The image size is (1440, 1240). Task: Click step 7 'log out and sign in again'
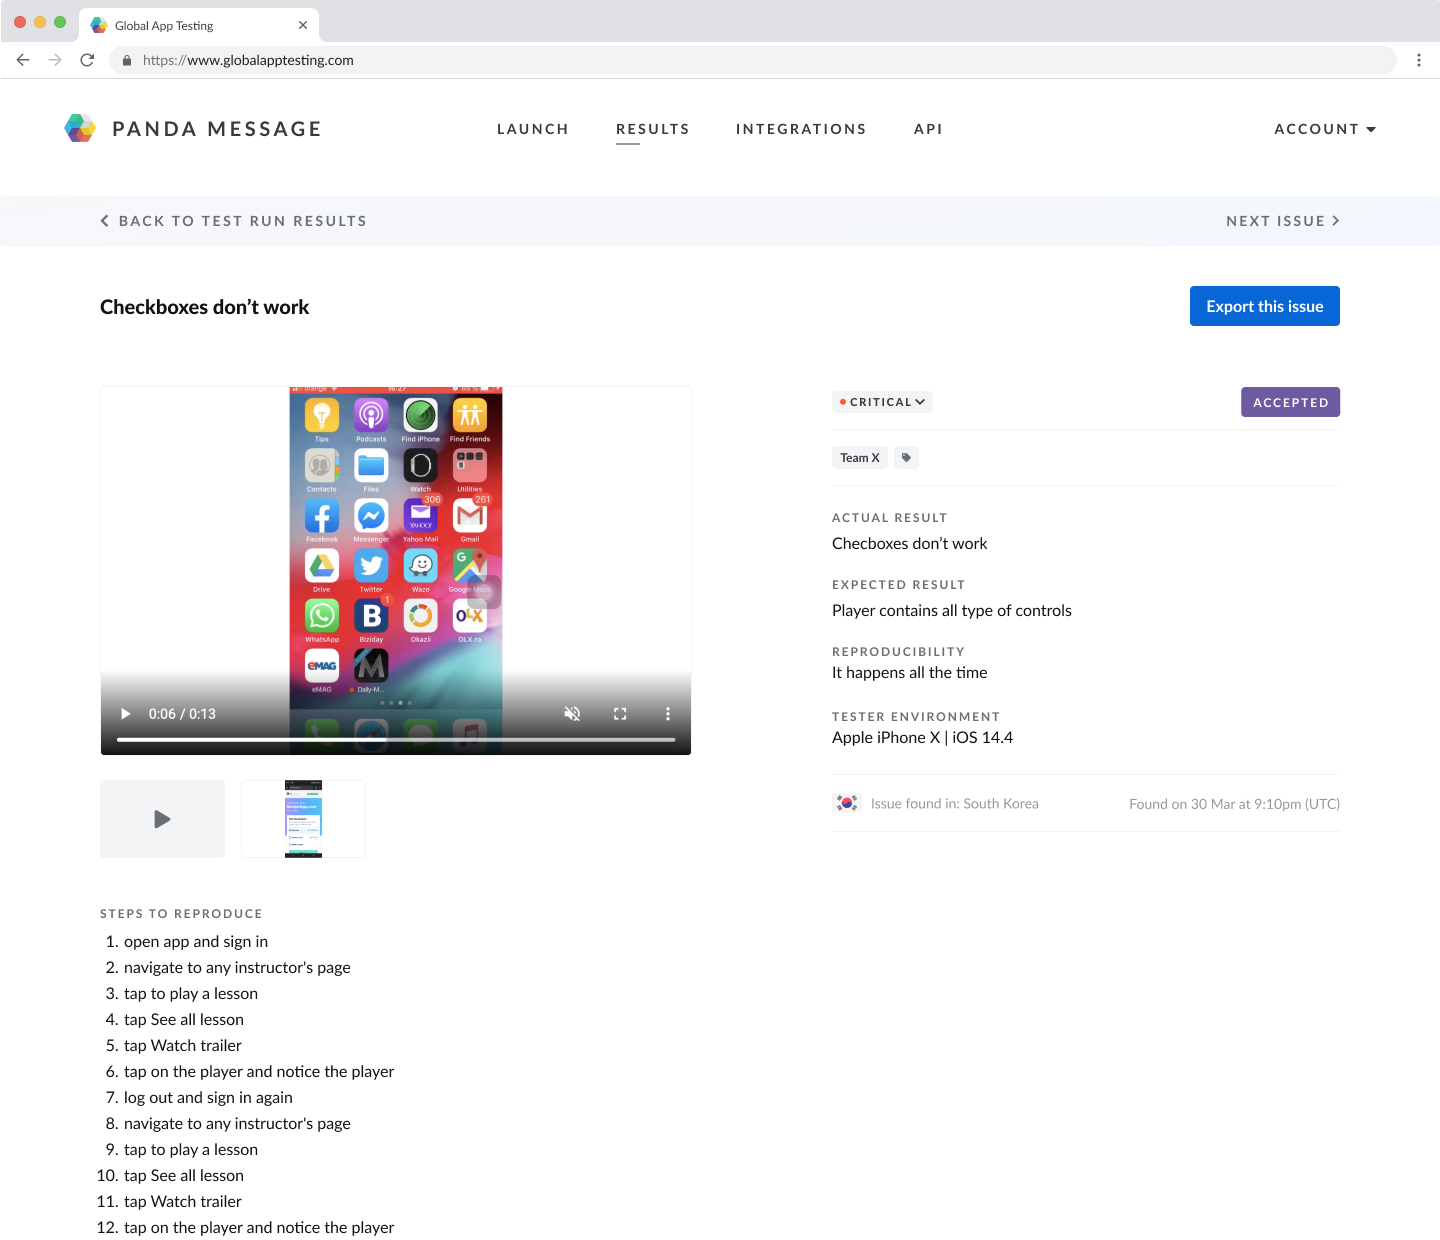(208, 1098)
